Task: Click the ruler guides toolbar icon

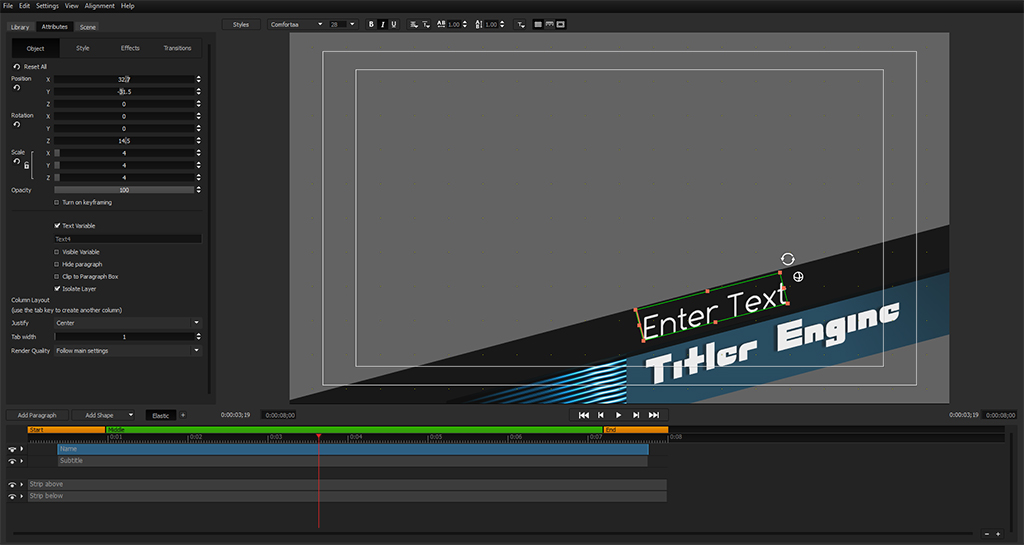Action: coord(549,24)
